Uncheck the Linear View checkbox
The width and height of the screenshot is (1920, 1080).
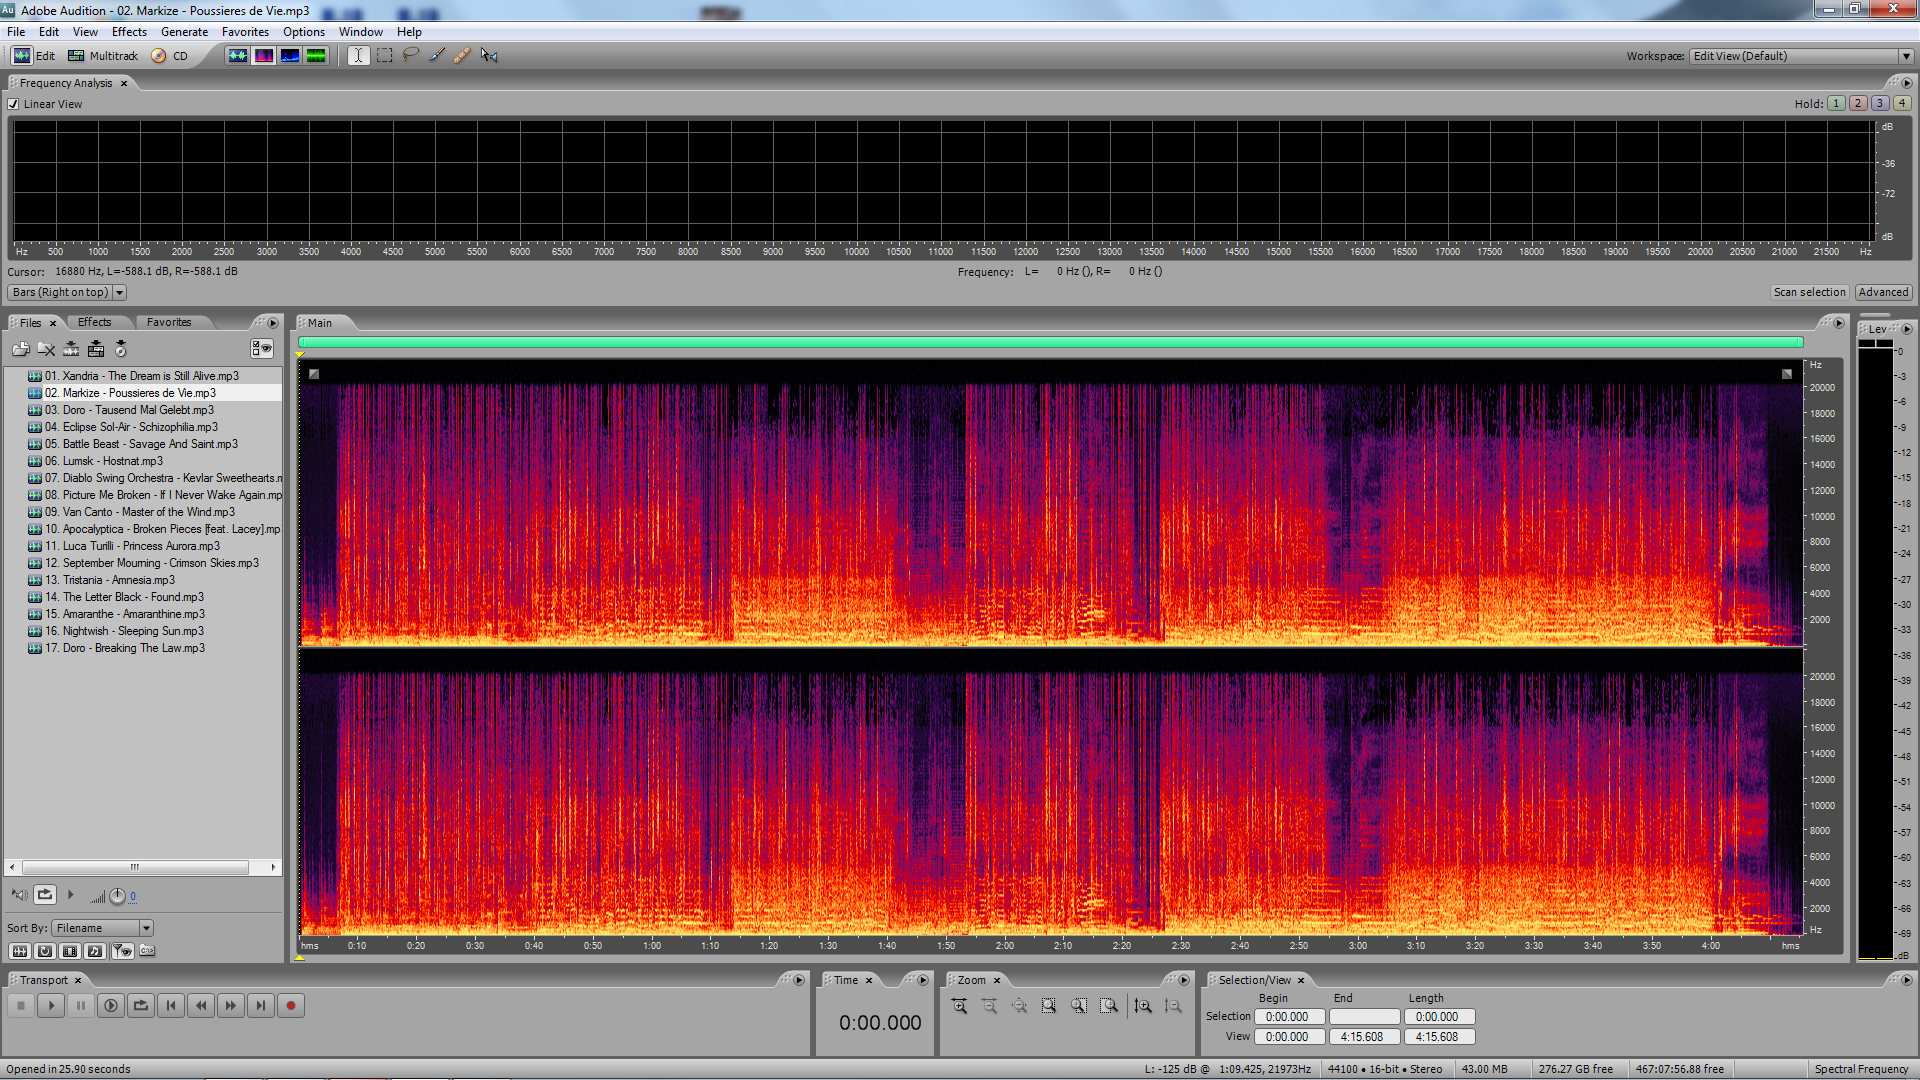pos(13,104)
